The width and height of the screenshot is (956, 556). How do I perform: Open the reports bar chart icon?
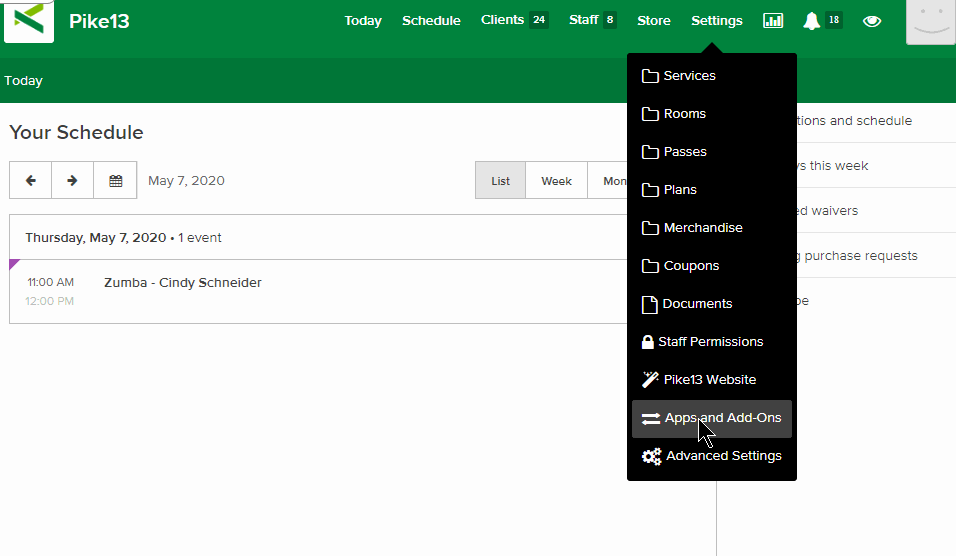pos(773,21)
